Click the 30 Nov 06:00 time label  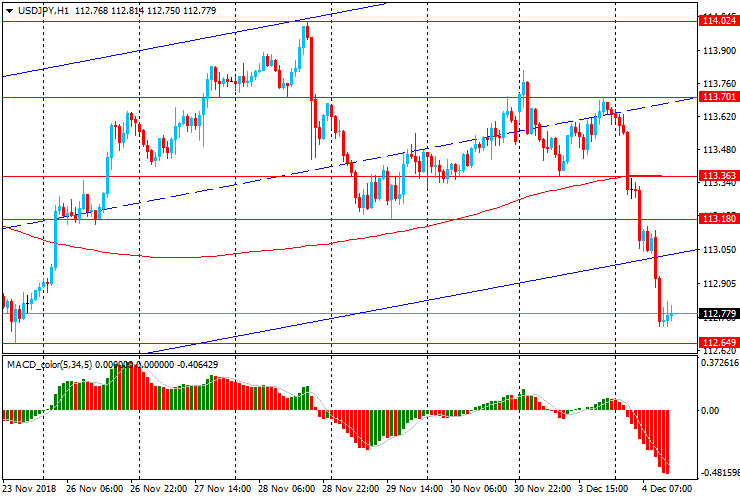(x=479, y=489)
